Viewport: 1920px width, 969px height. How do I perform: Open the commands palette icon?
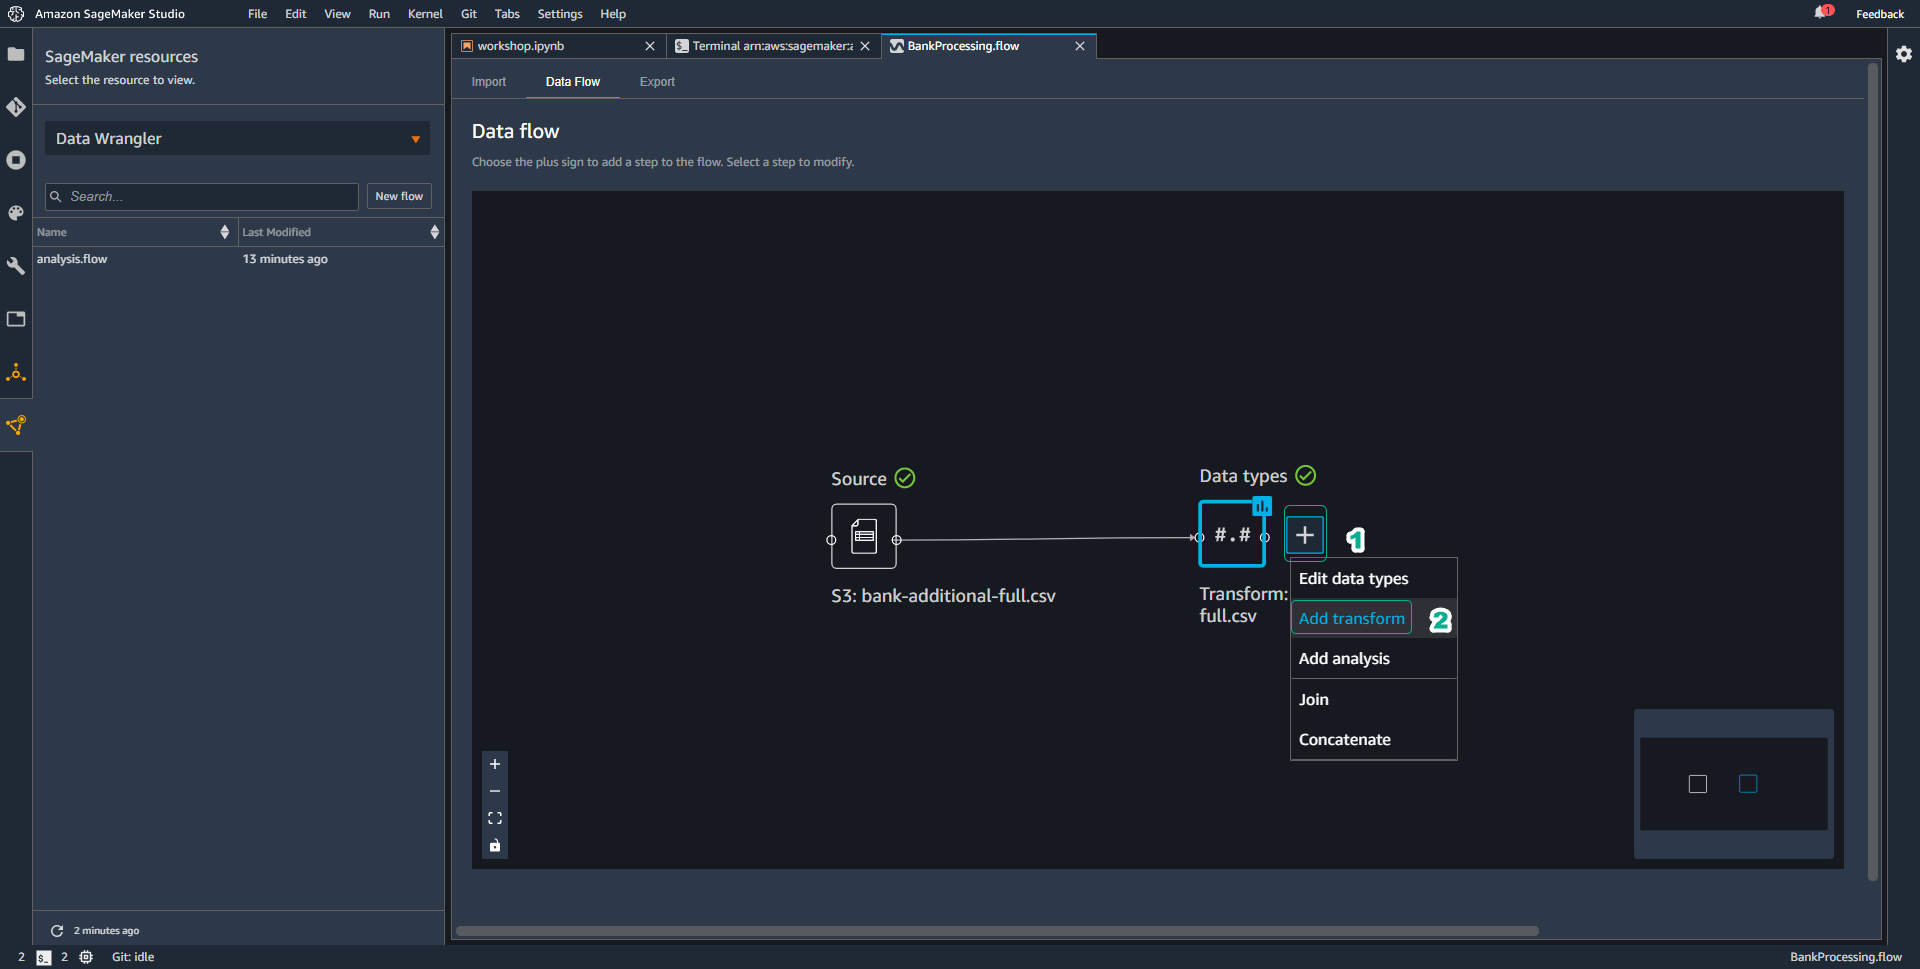pyautogui.click(x=16, y=213)
